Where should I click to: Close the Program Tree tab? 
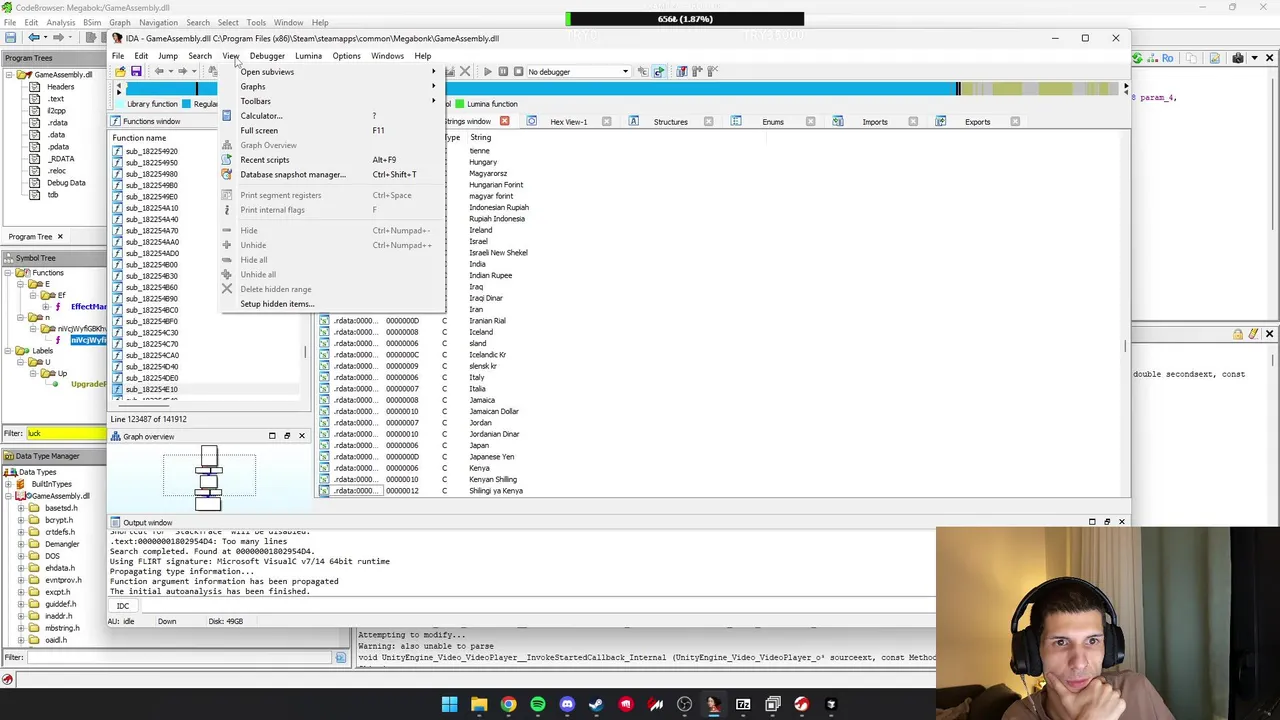tap(60, 237)
